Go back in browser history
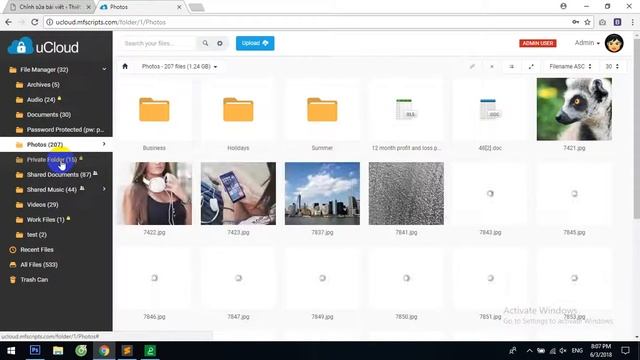640x360 pixels. (9, 22)
